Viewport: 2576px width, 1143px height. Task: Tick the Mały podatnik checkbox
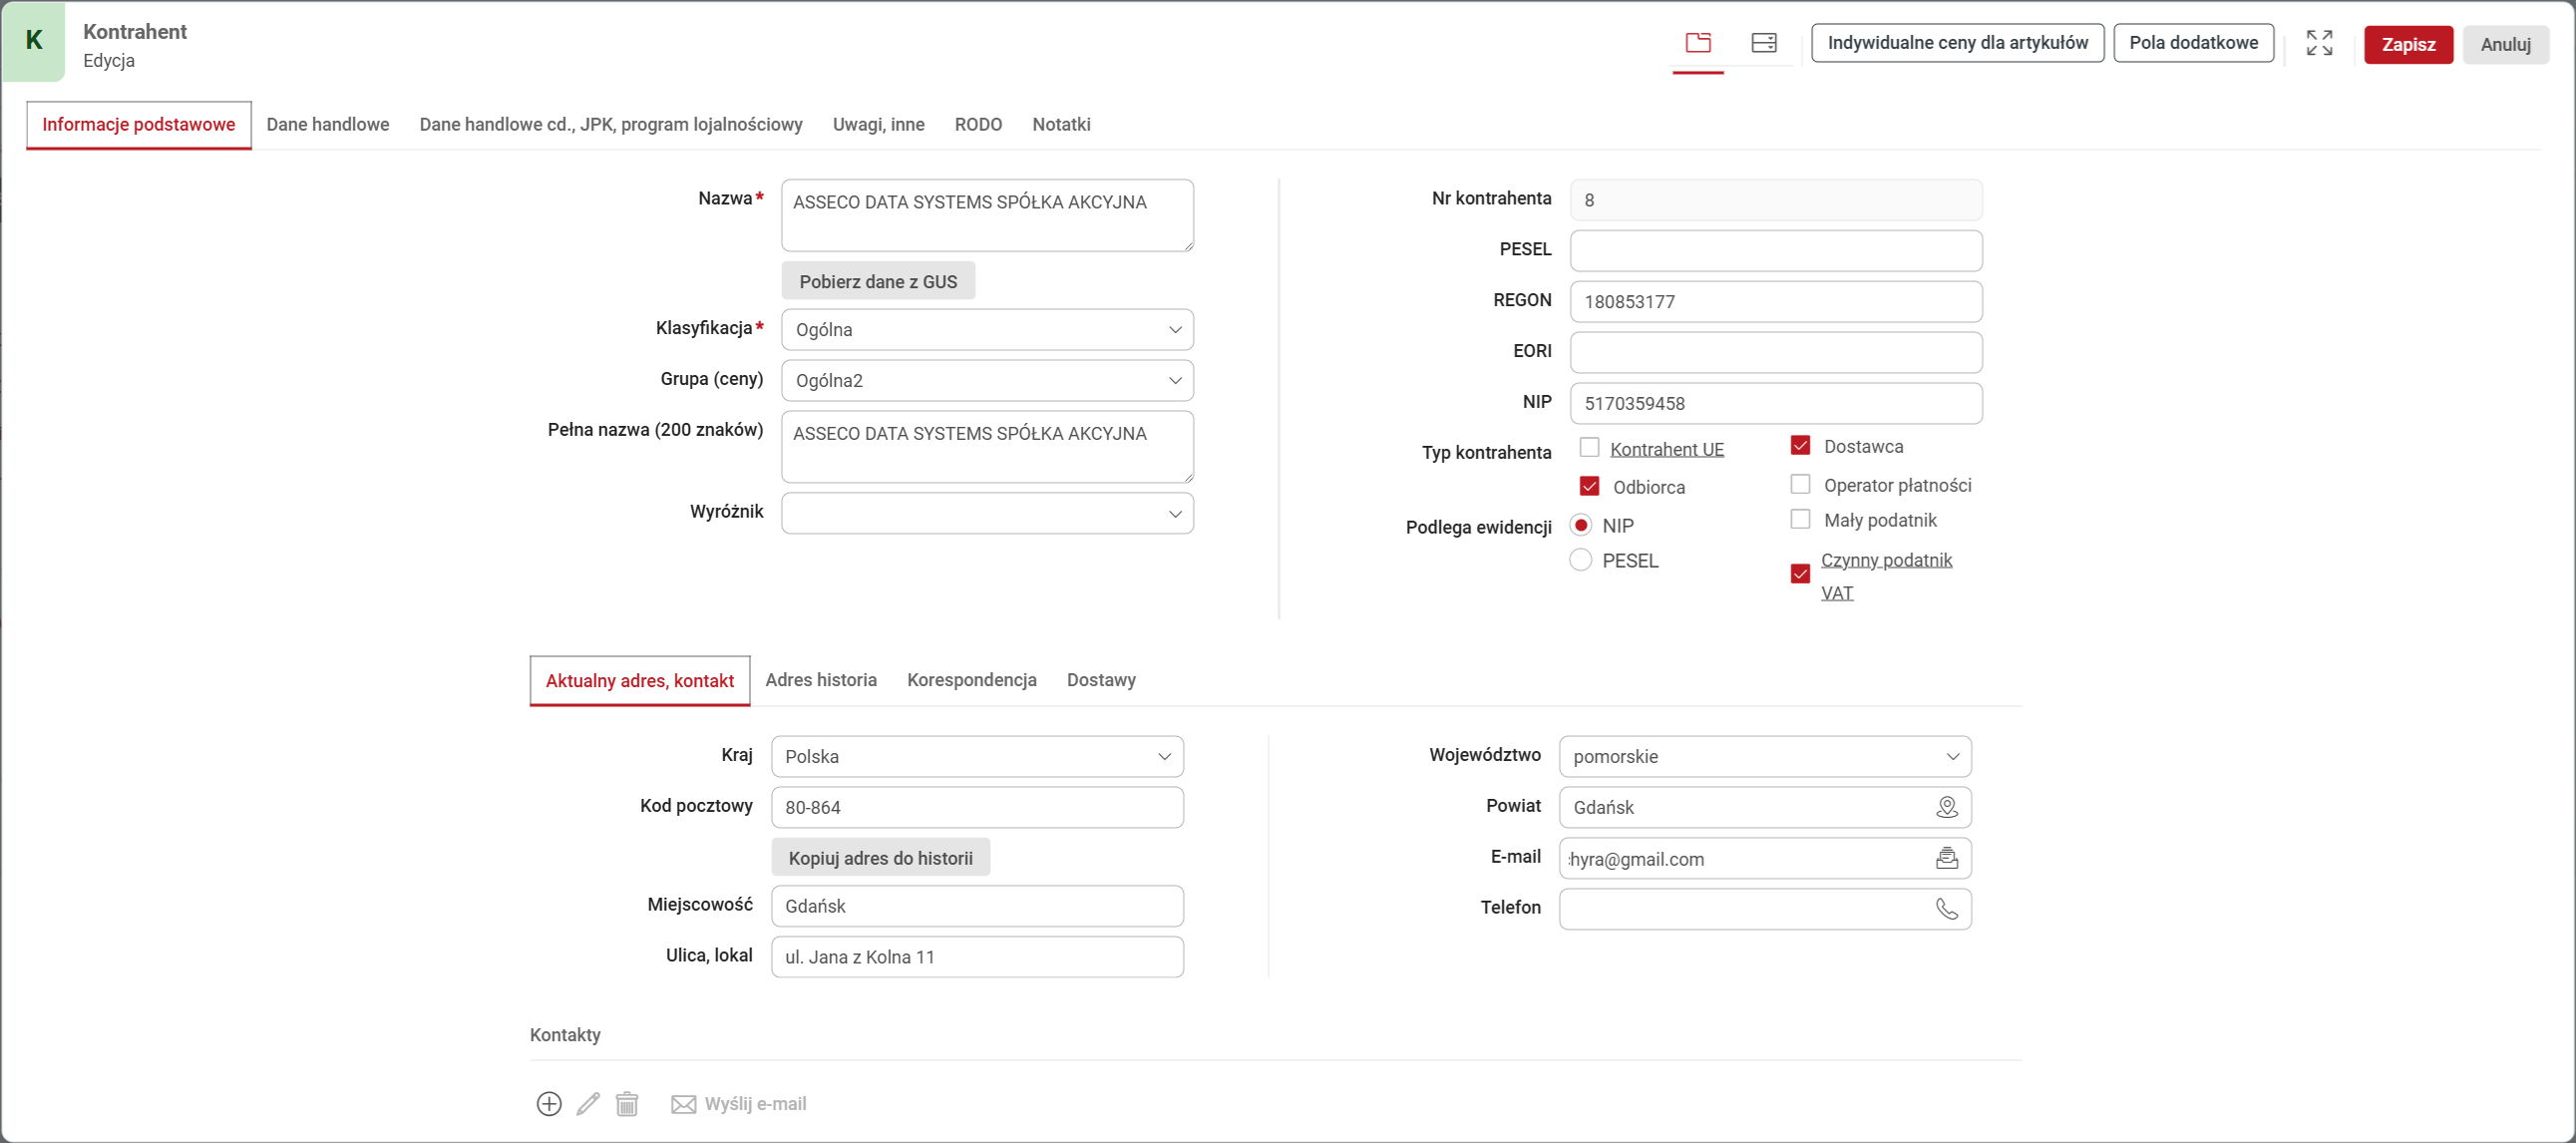click(1799, 520)
